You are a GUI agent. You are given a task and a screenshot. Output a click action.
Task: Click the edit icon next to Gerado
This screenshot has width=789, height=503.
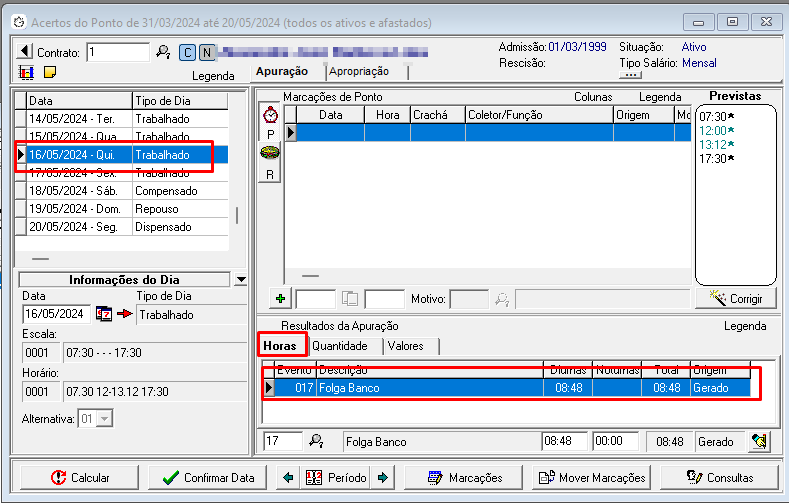759,441
